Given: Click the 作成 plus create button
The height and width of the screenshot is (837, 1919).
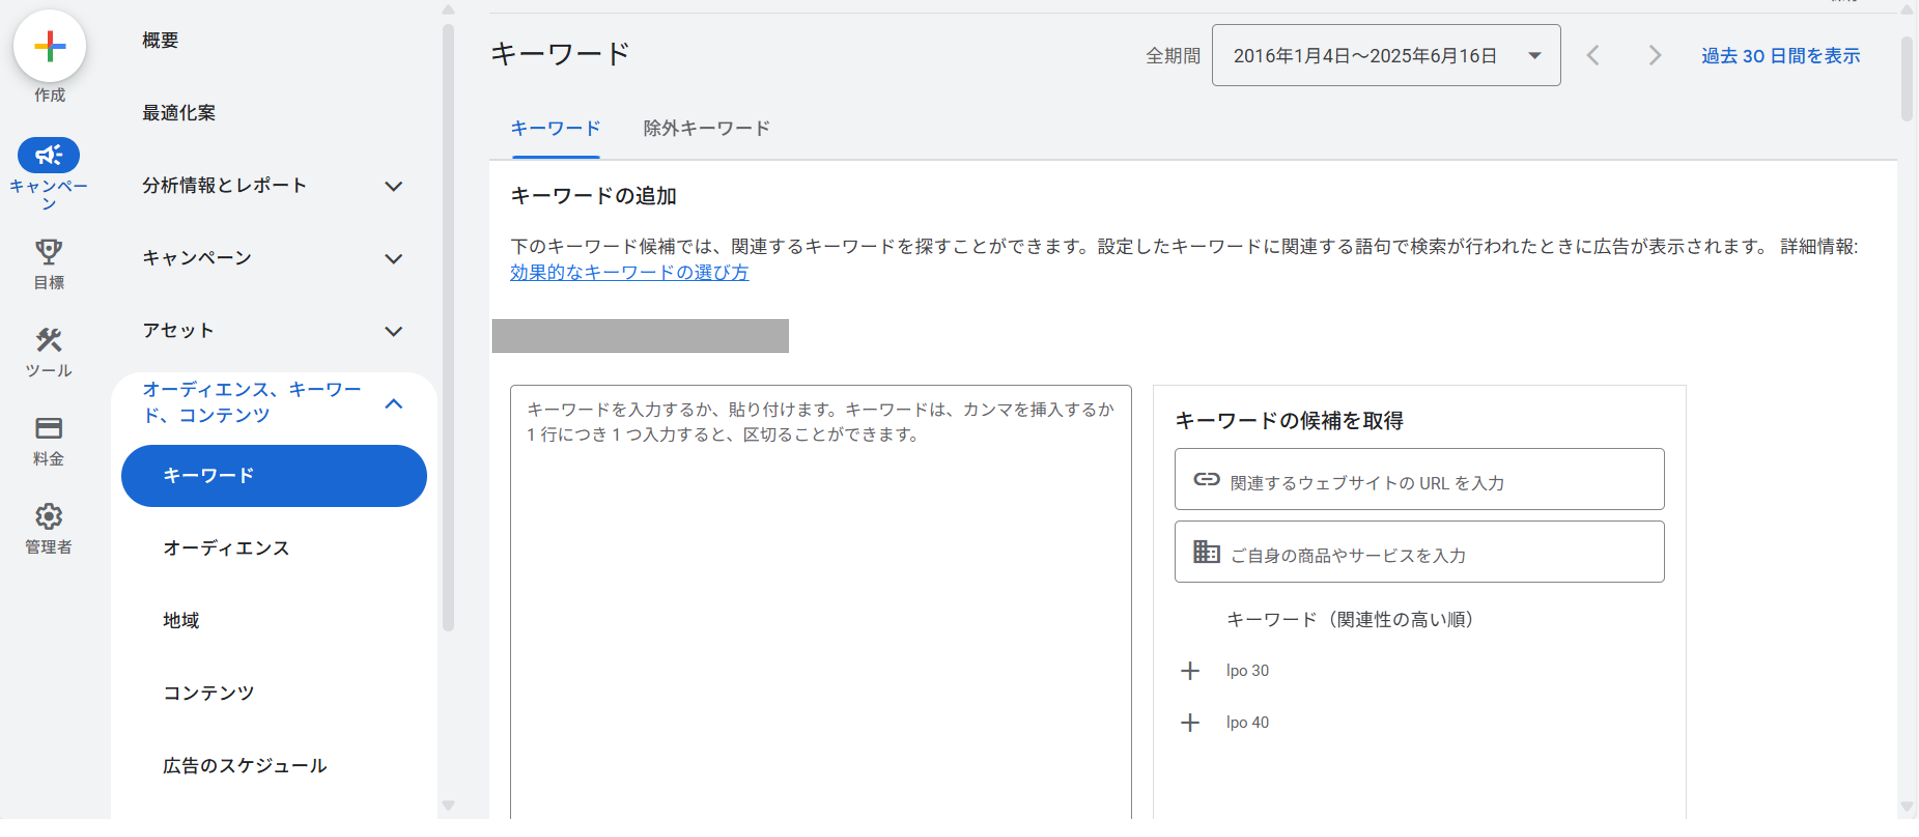Looking at the screenshot, I should (49, 46).
